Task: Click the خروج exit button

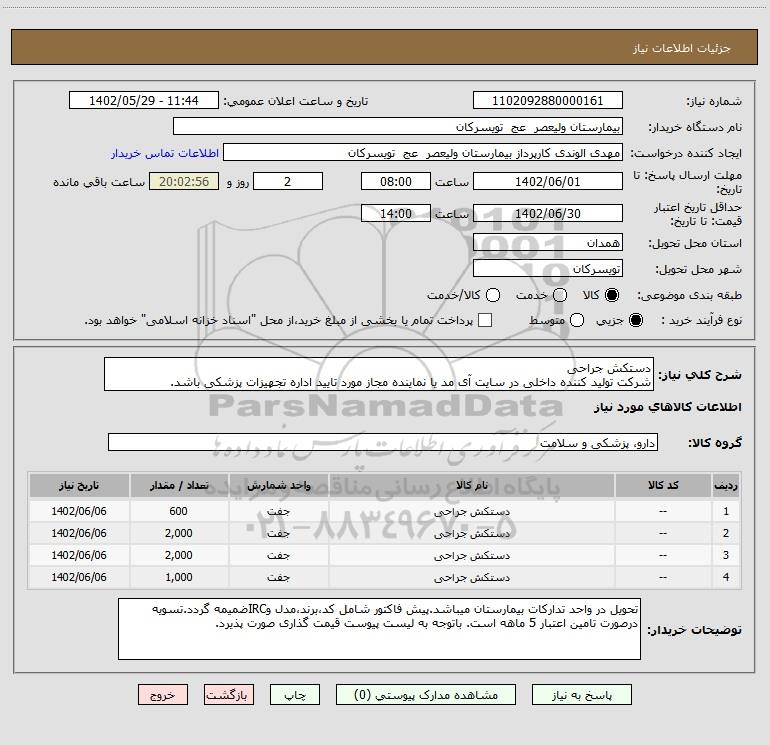Action: pos(163,694)
